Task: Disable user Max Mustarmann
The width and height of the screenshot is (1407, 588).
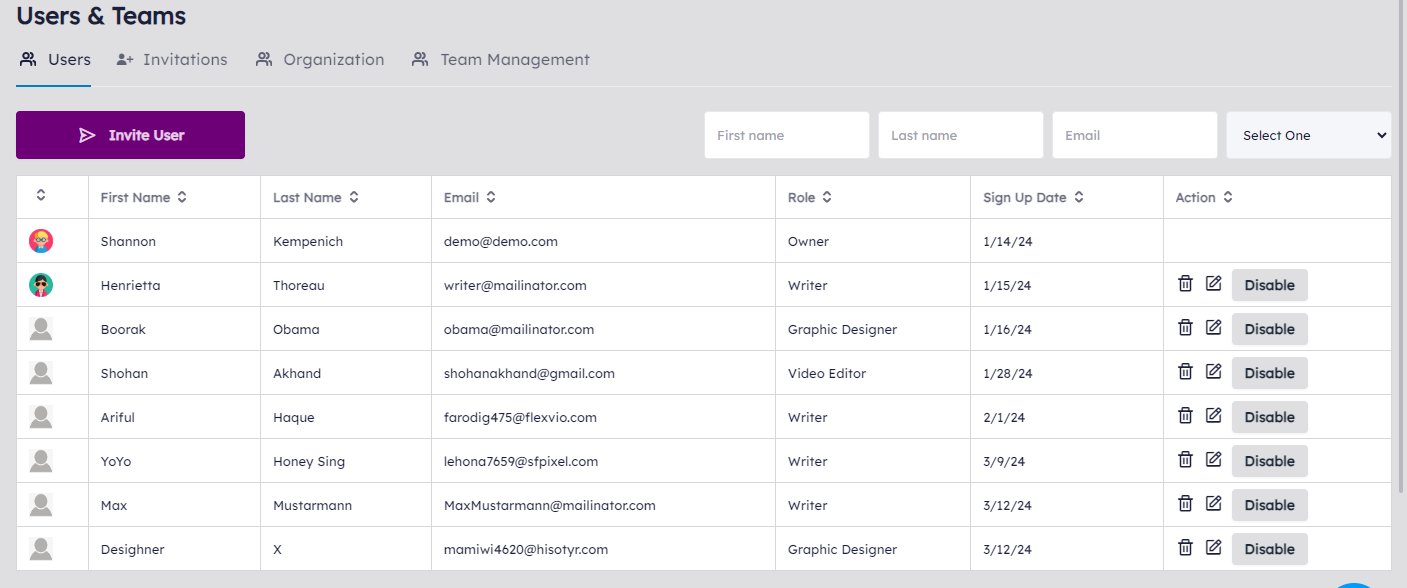Action: (1269, 505)
